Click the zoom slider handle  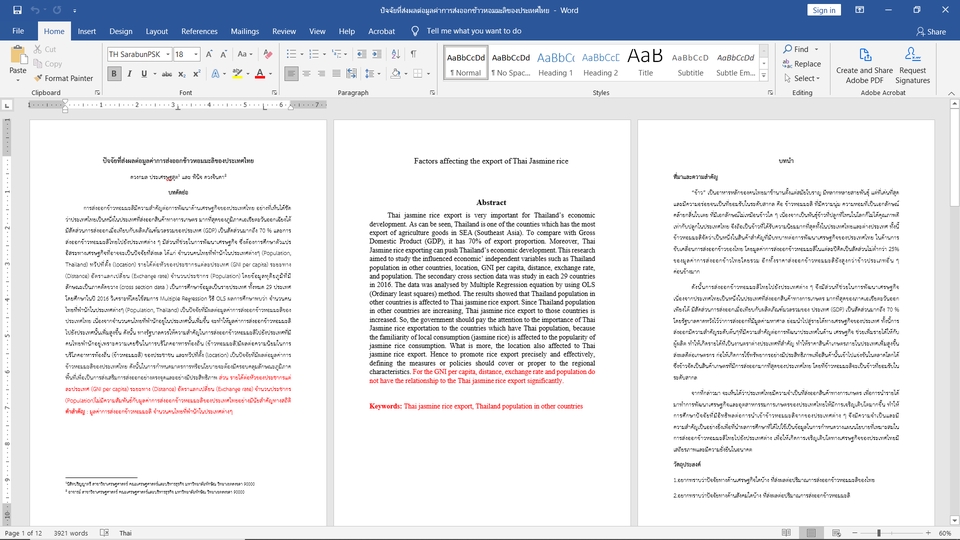879,533
